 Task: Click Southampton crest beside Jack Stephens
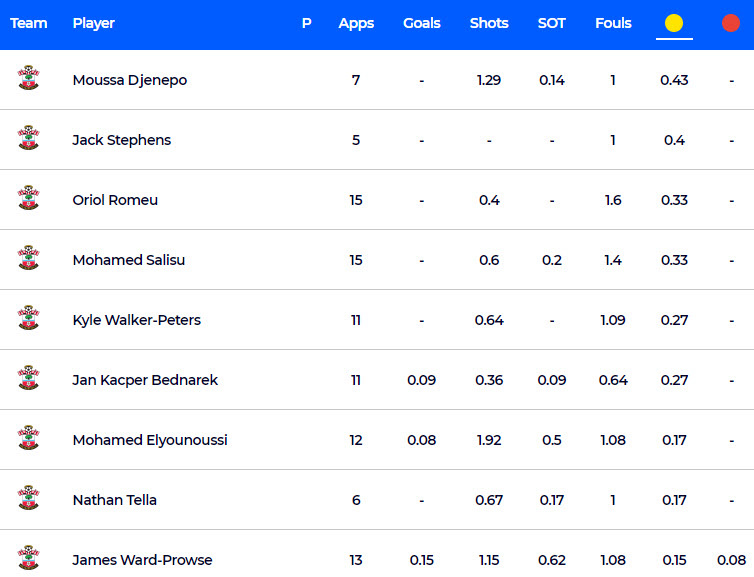(x=28, y=139)
